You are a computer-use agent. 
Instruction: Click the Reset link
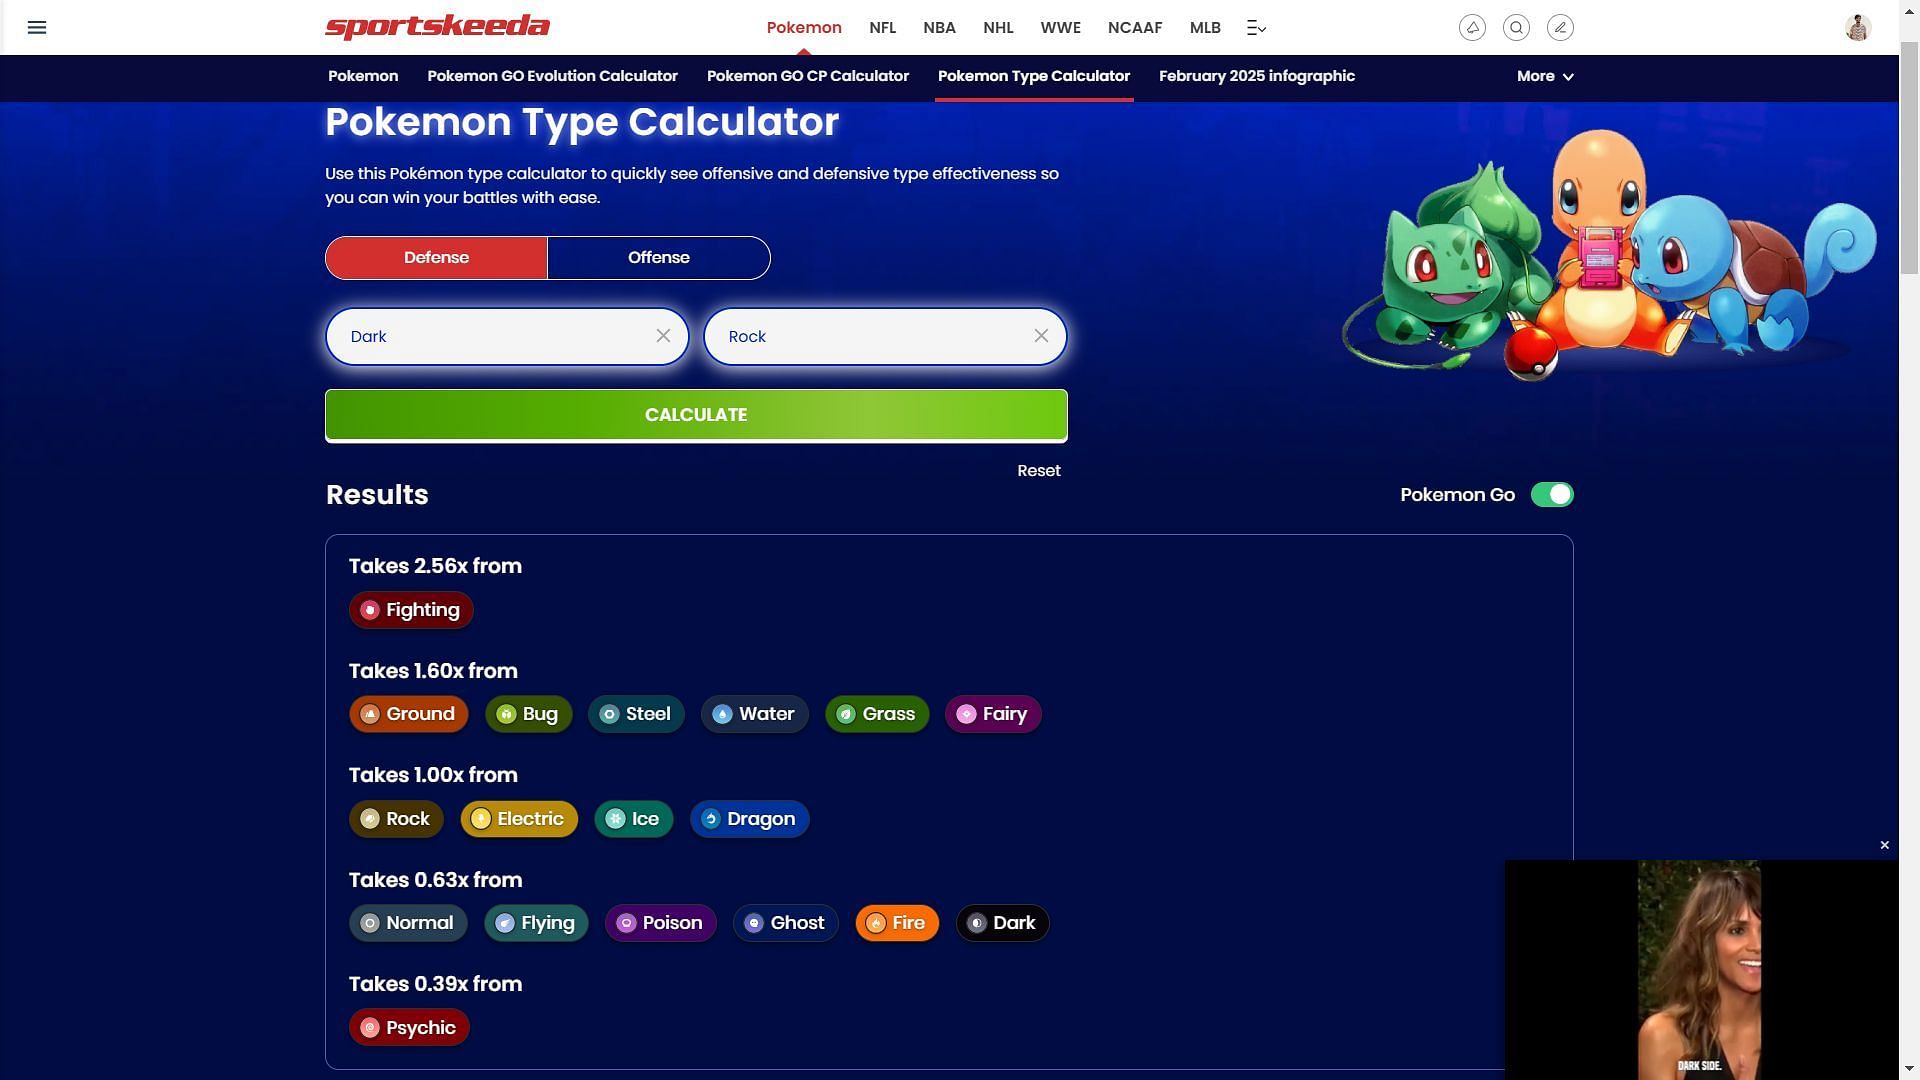1039,471
